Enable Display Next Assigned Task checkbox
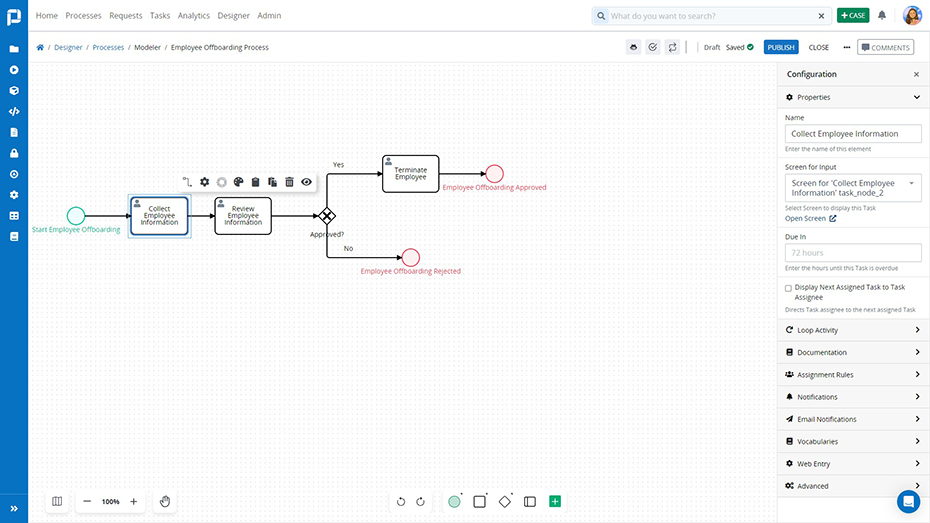Viewport: 930px width, 523px height. (788, 288)
